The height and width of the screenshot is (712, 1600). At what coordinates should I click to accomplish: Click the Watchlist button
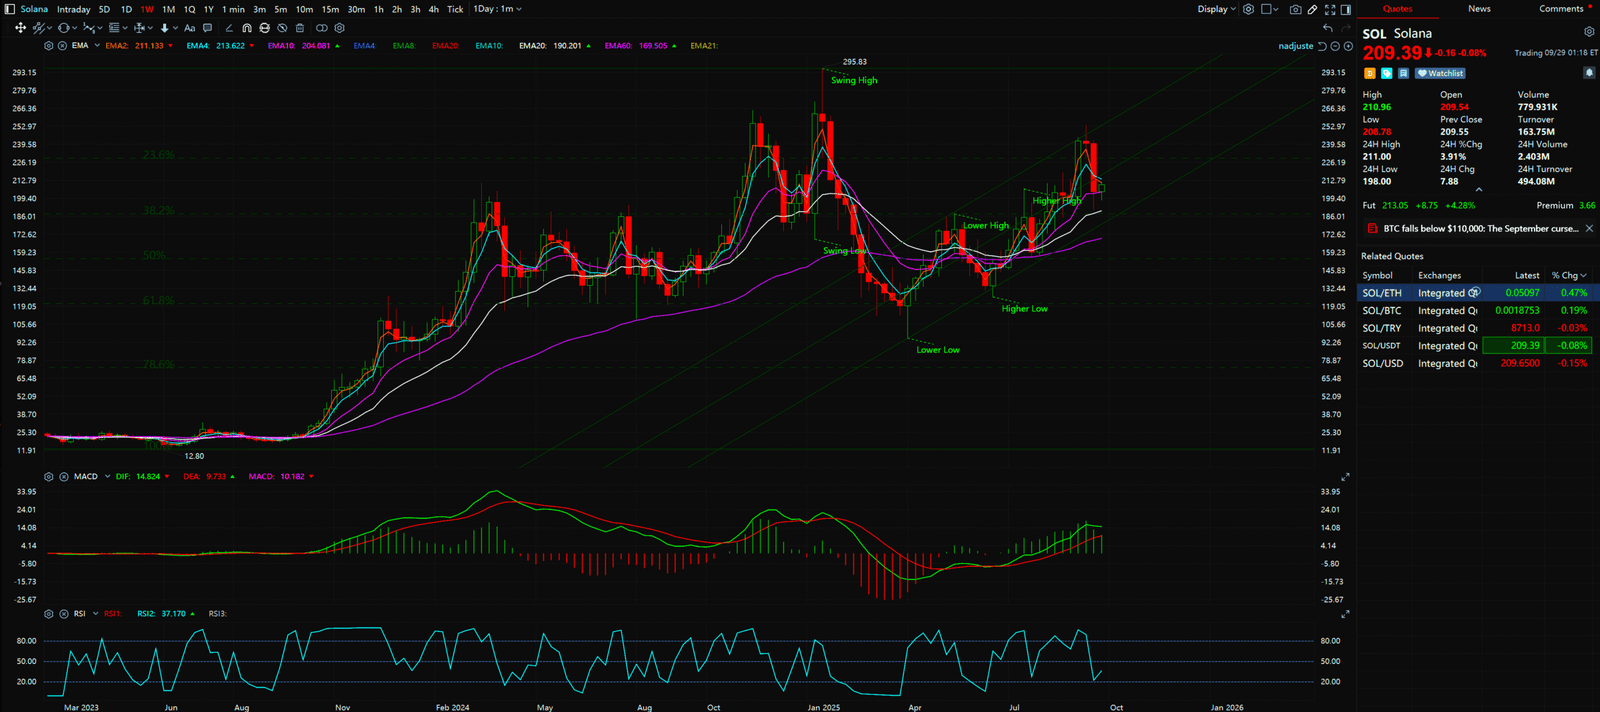coord(1441,73)
